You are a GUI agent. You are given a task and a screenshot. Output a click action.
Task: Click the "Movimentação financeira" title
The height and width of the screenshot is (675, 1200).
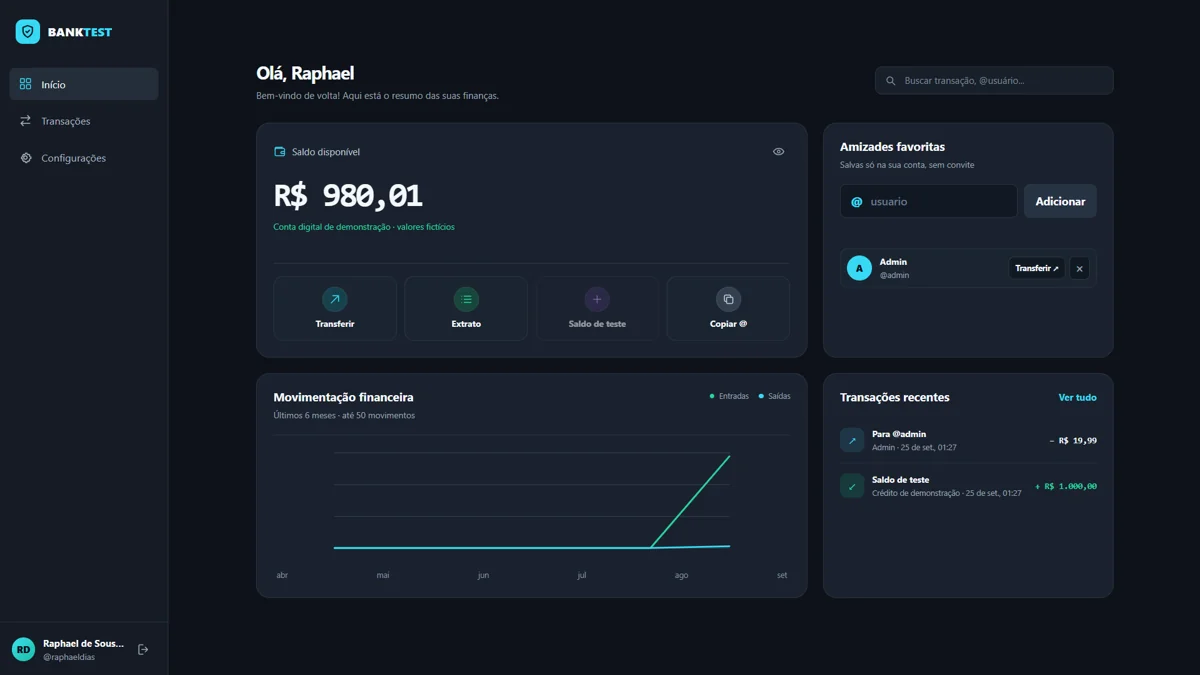(343, 397)
